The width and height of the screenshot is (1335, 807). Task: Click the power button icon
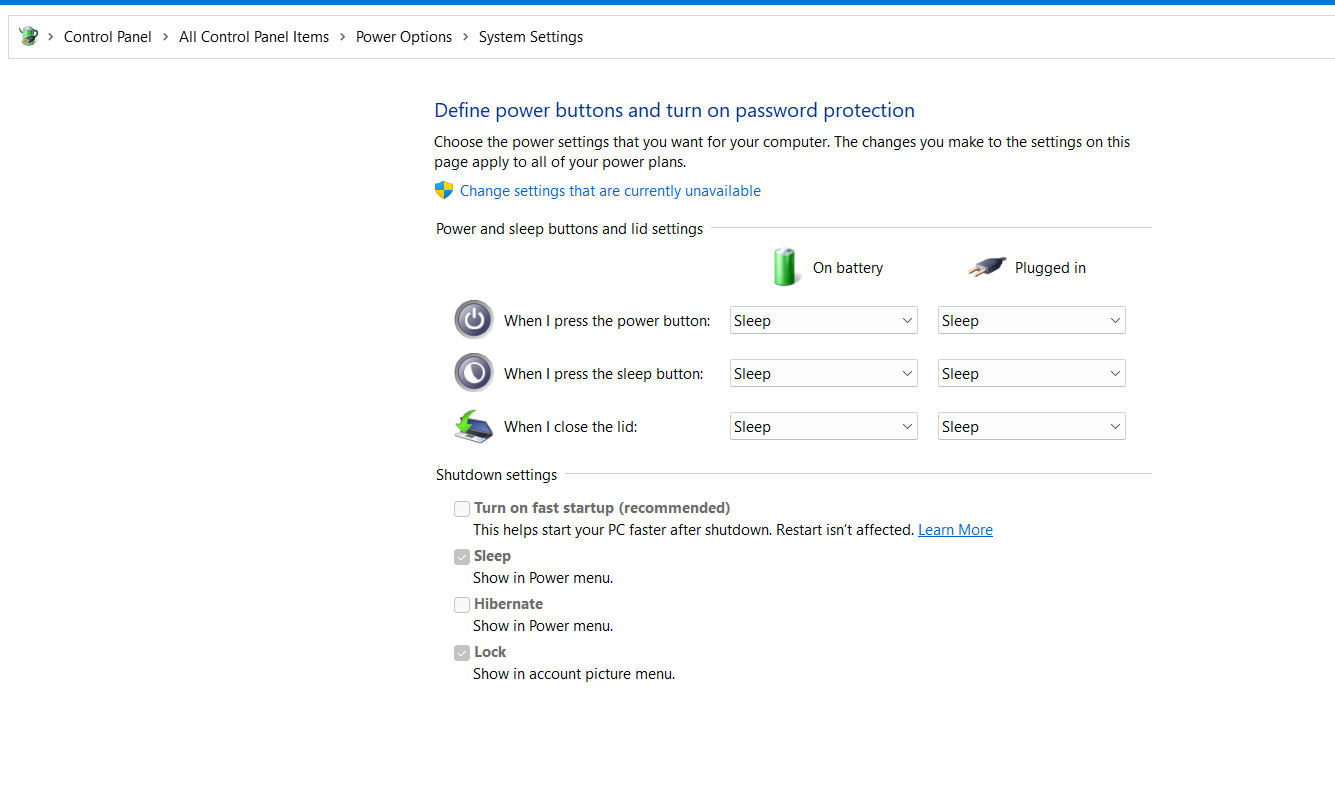pyautogui.click(x=473, y=319)
